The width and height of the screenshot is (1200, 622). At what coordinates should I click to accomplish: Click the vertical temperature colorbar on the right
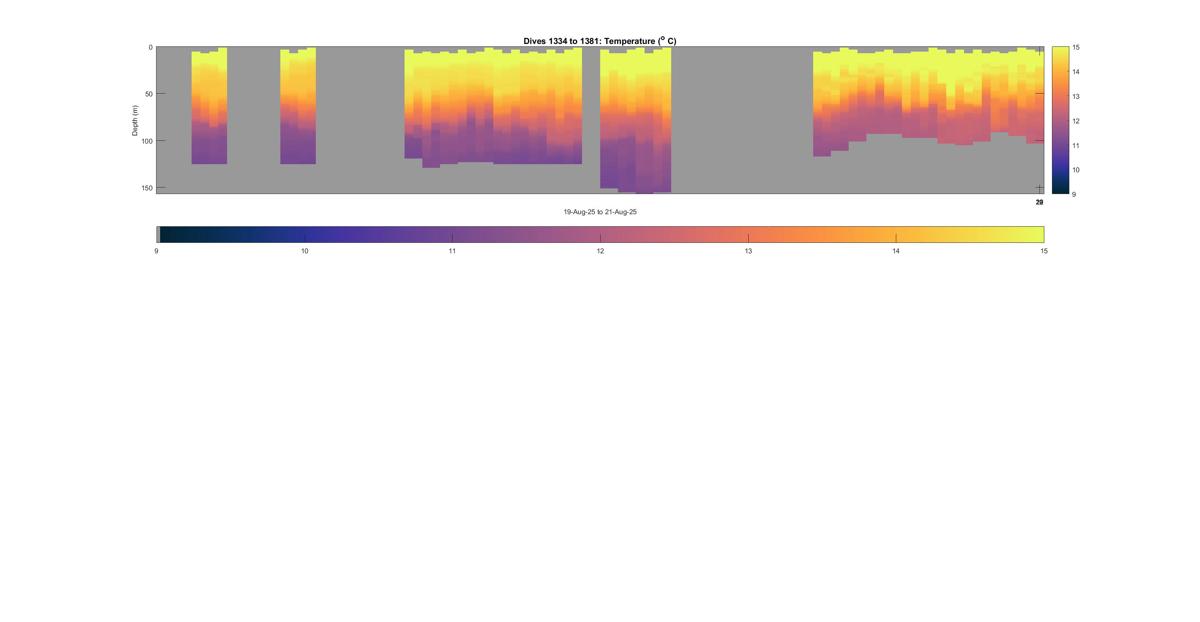[1058, 120]
